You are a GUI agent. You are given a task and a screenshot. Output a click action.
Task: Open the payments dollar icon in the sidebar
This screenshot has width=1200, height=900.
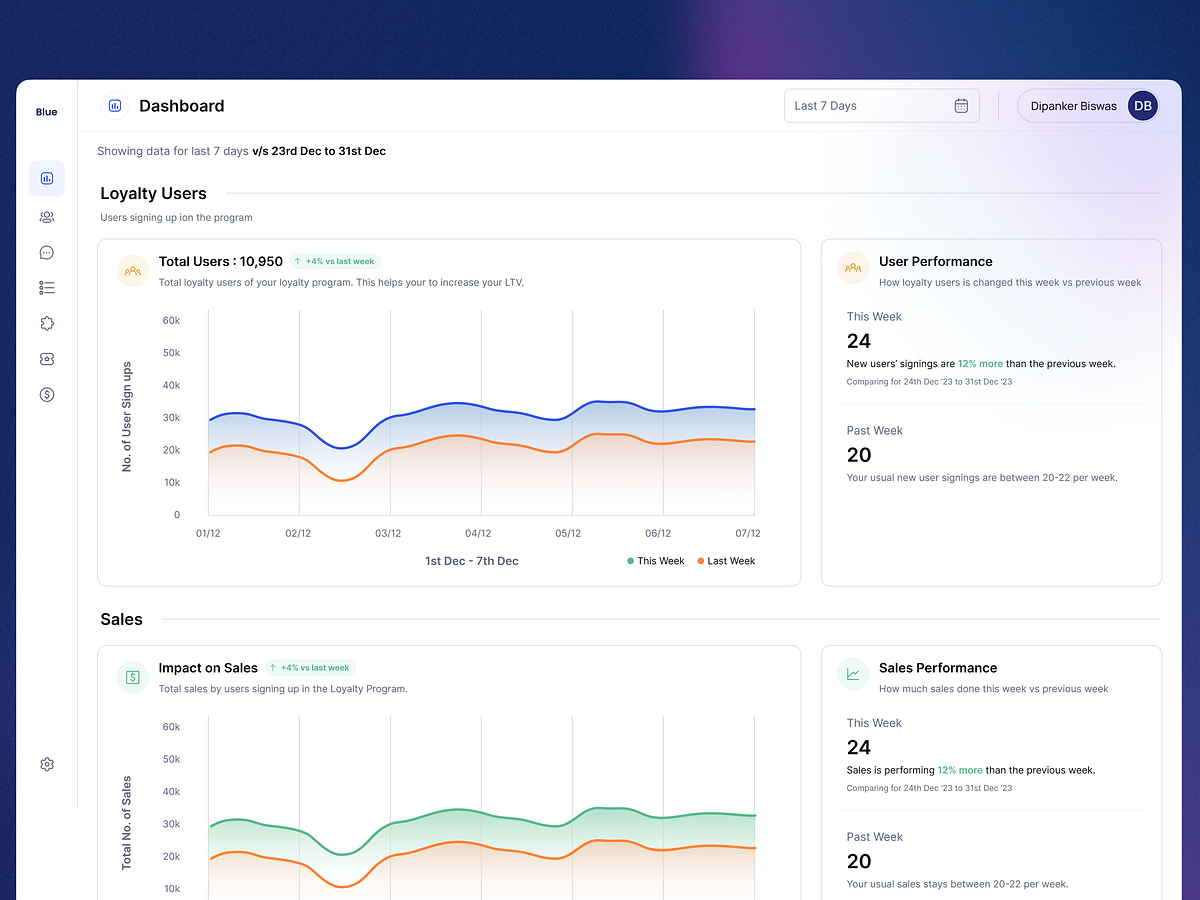point(46,394)
